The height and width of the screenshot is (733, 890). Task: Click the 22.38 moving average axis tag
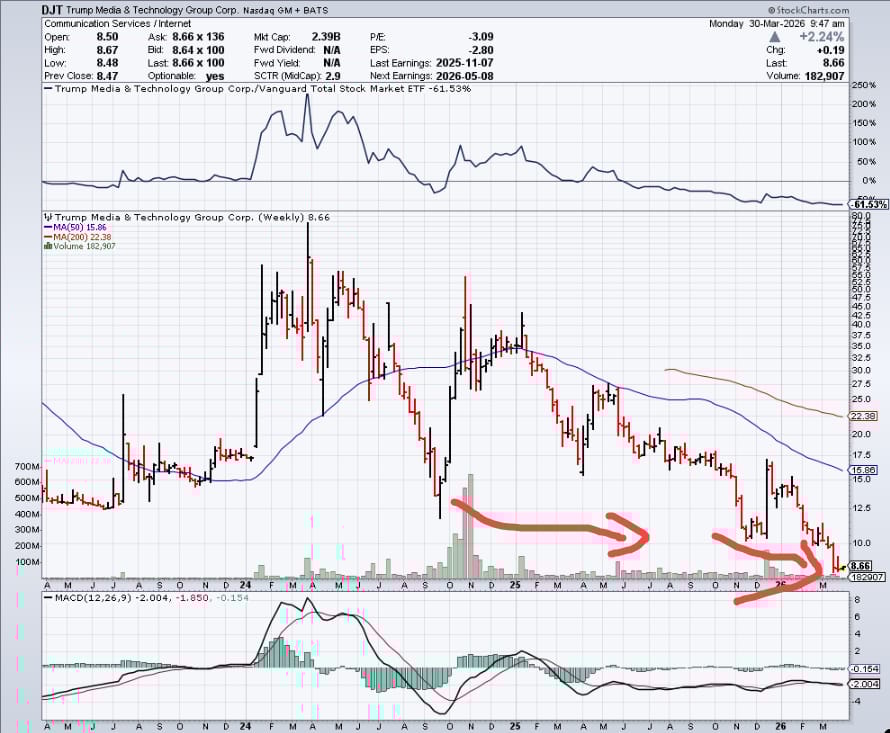pos(863,416)
